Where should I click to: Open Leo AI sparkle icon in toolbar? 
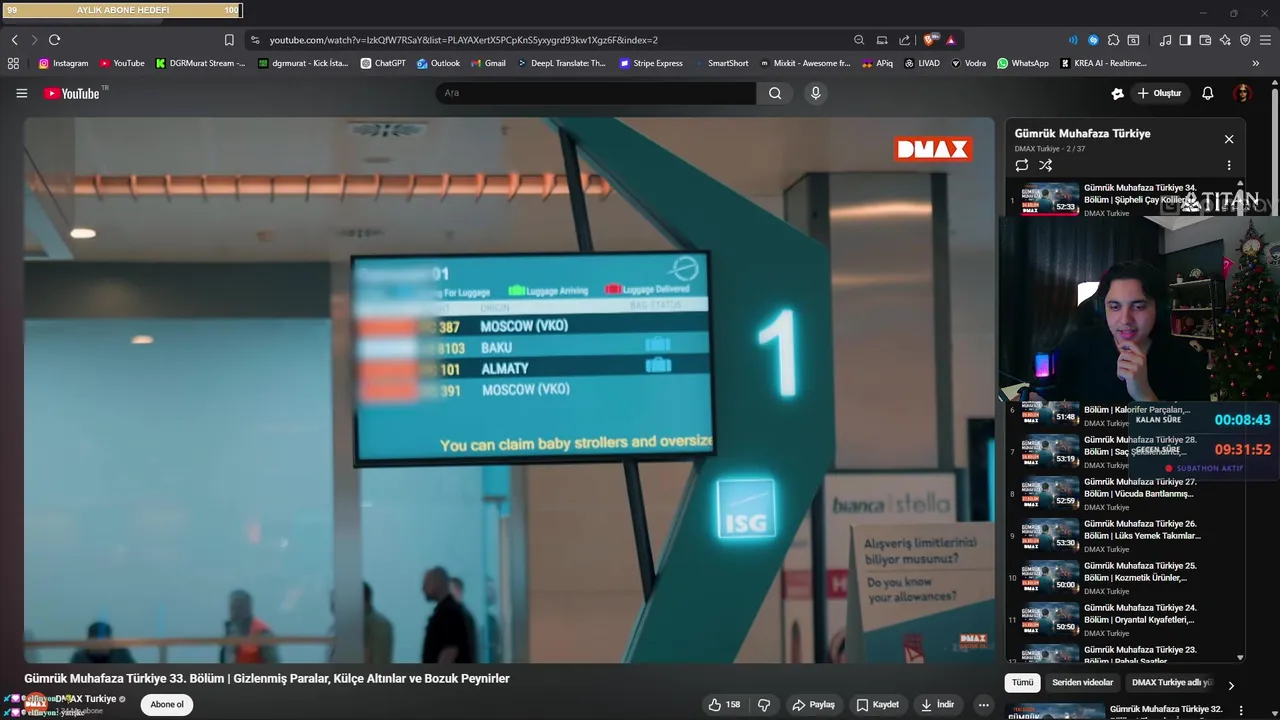(1225, 40)
